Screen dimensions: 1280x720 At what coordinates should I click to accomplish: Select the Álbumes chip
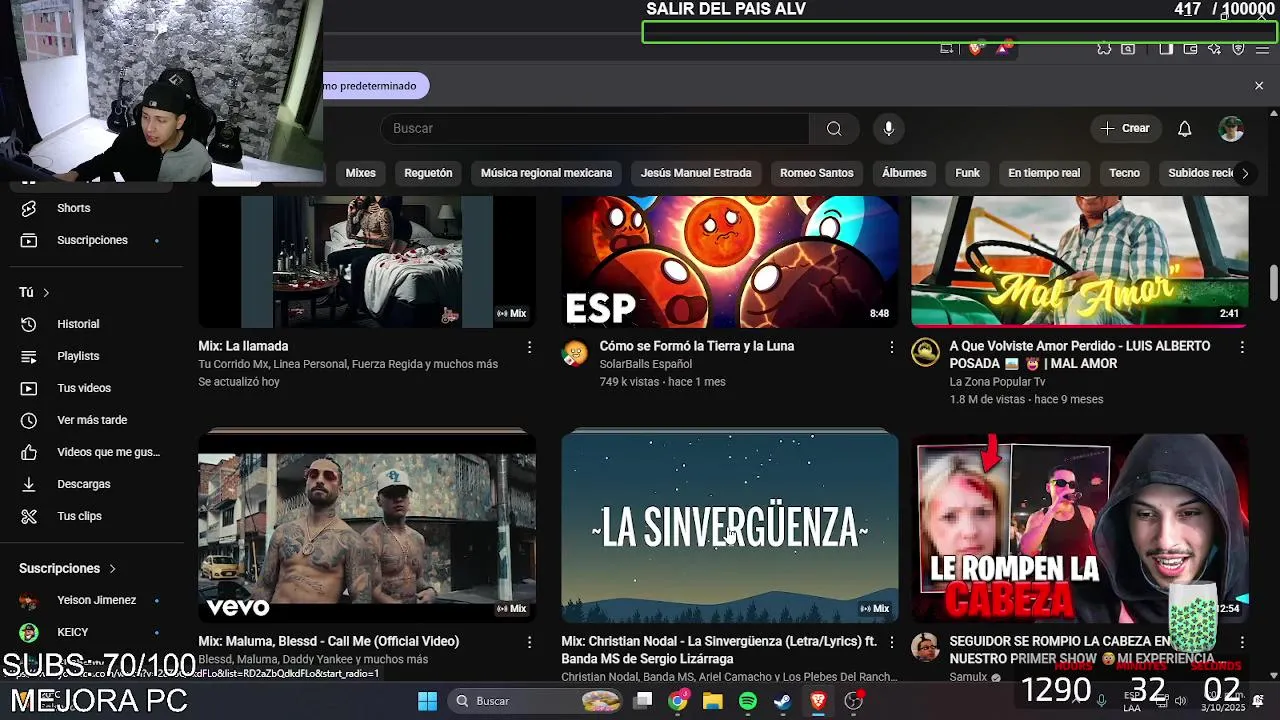904,173
